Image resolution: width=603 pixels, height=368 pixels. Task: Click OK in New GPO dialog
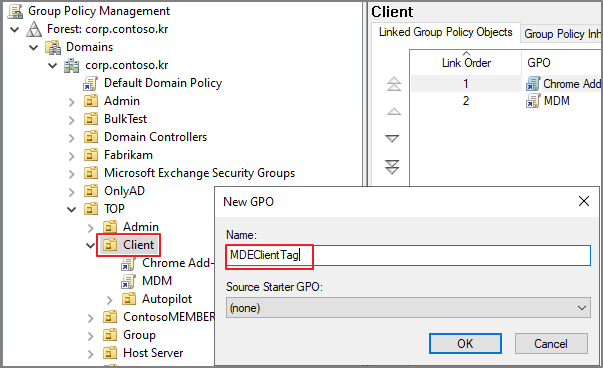[x=465, y=343]
